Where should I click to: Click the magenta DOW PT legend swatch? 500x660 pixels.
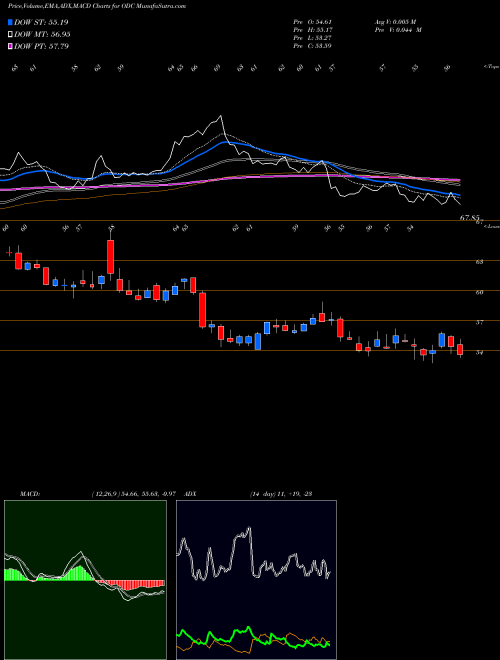[11, 46]
